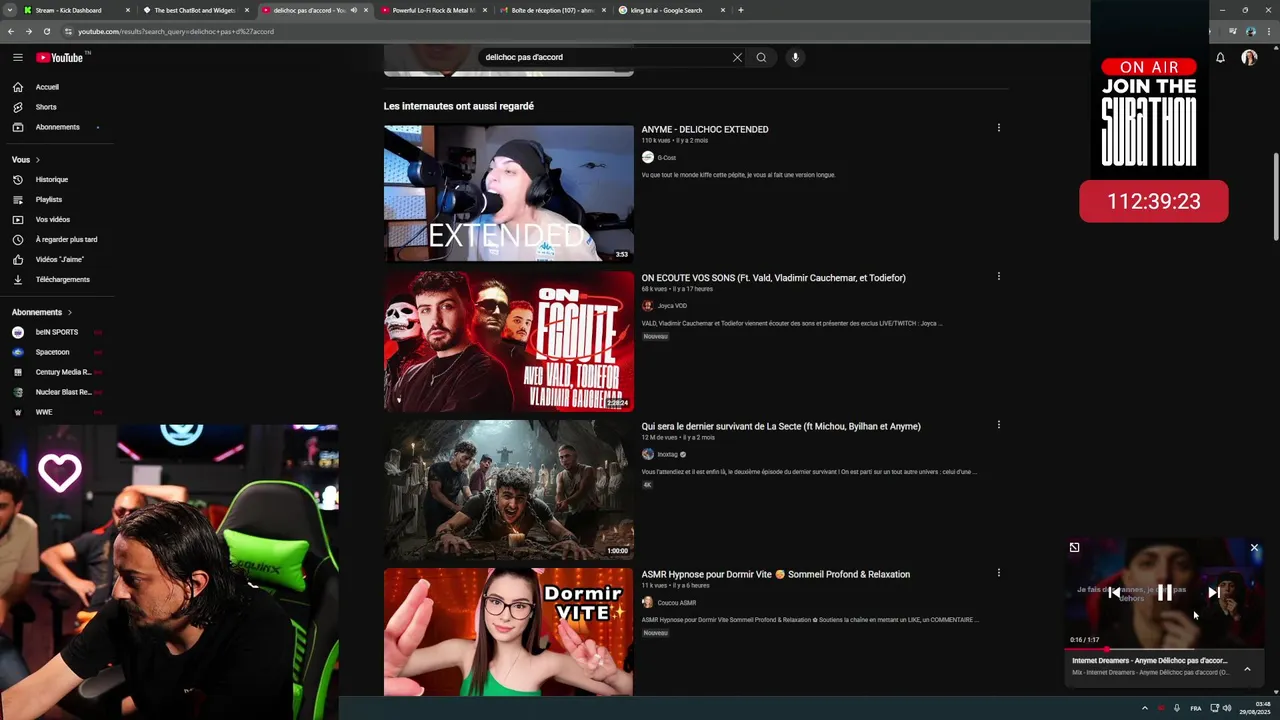1280x720 pixels.
Task: Close the miniplayer
Action: 1254,548
